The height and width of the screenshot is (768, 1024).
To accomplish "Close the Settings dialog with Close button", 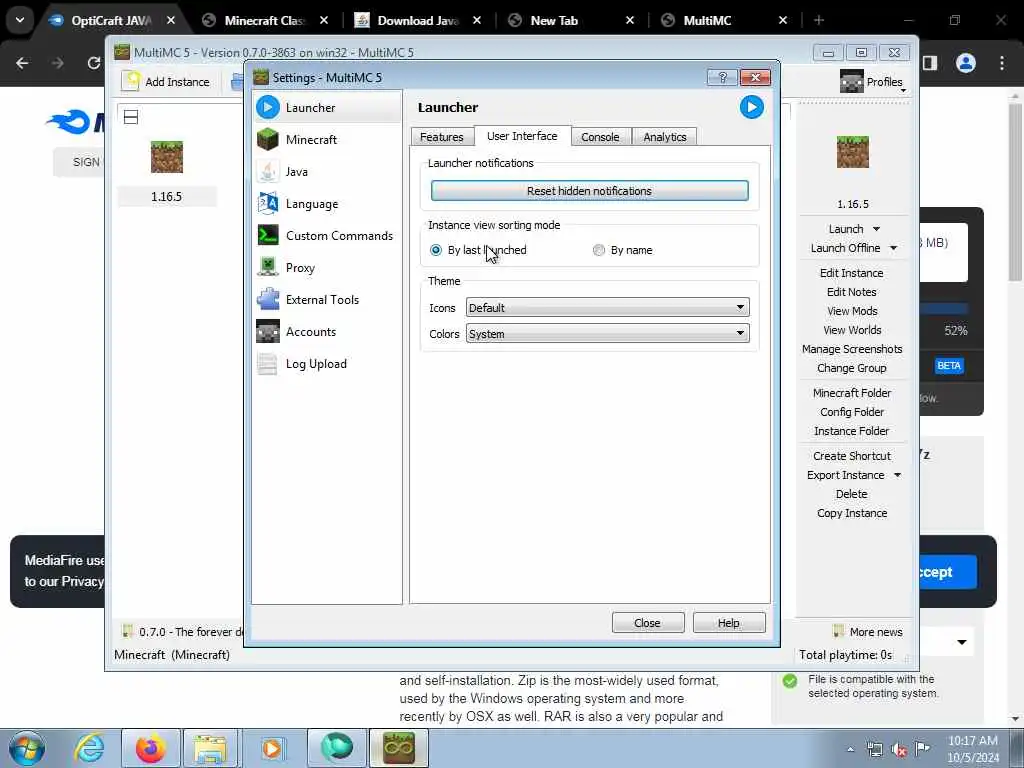I will tap(647, 623).
